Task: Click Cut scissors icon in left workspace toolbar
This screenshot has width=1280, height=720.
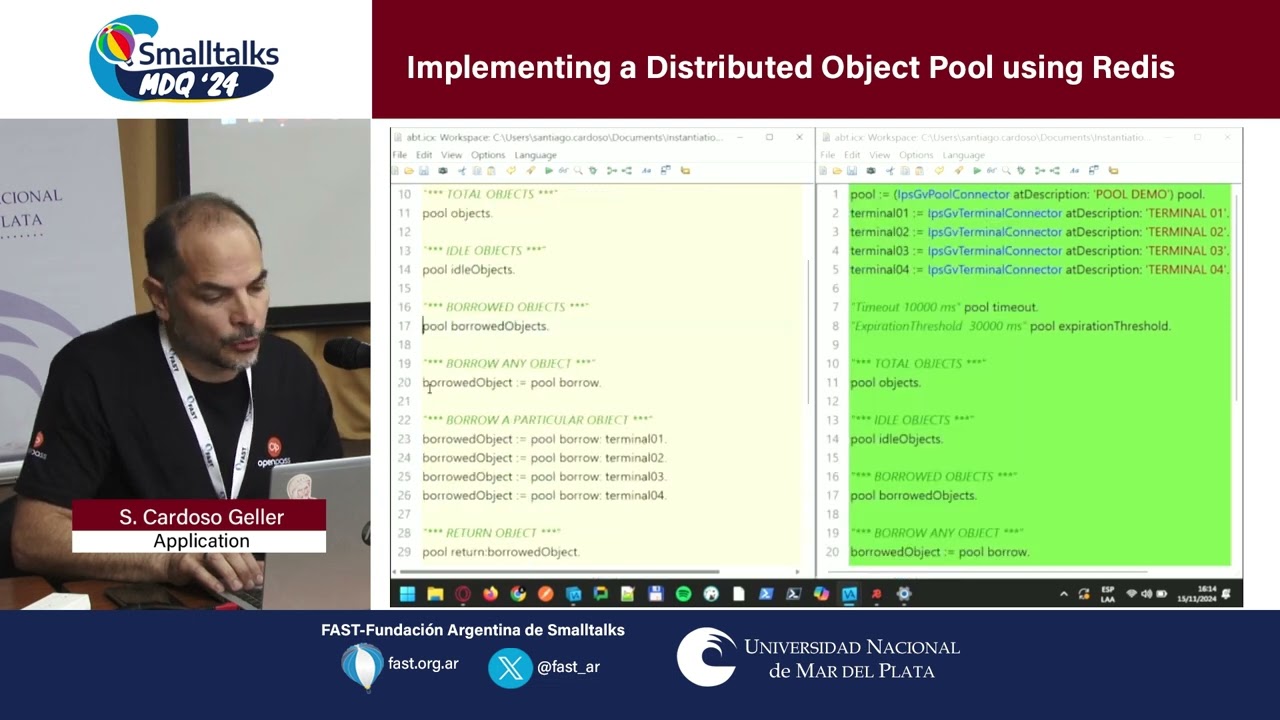Action: coord(462,171)
